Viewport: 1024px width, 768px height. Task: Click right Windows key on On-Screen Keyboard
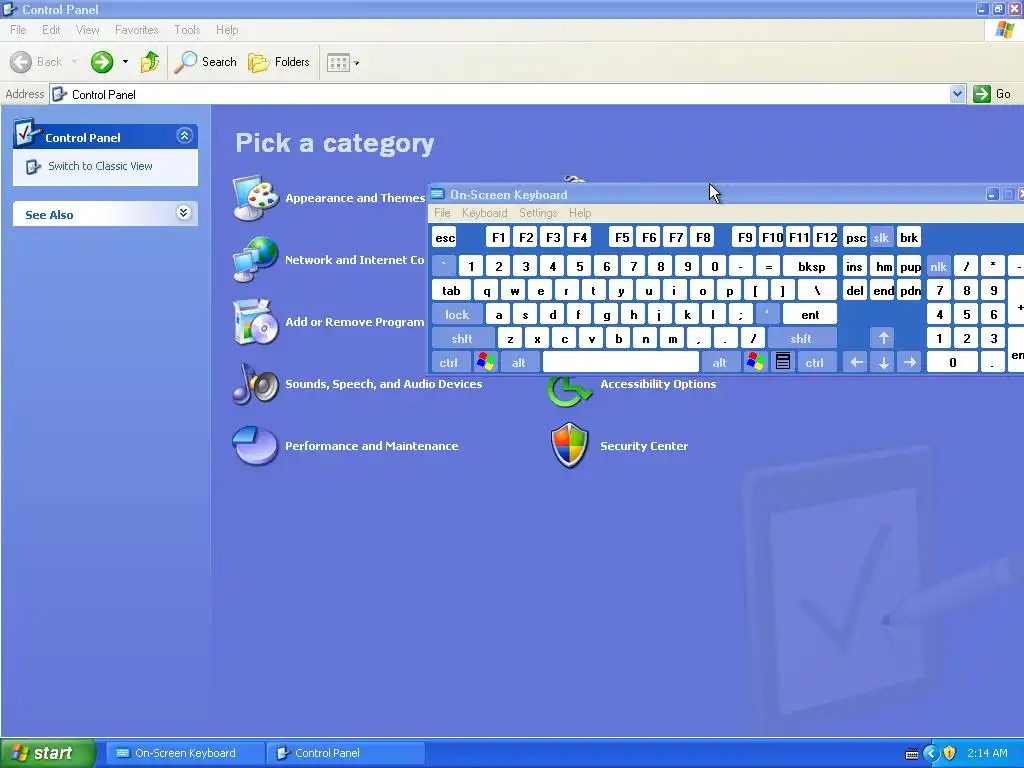point(756,362)
